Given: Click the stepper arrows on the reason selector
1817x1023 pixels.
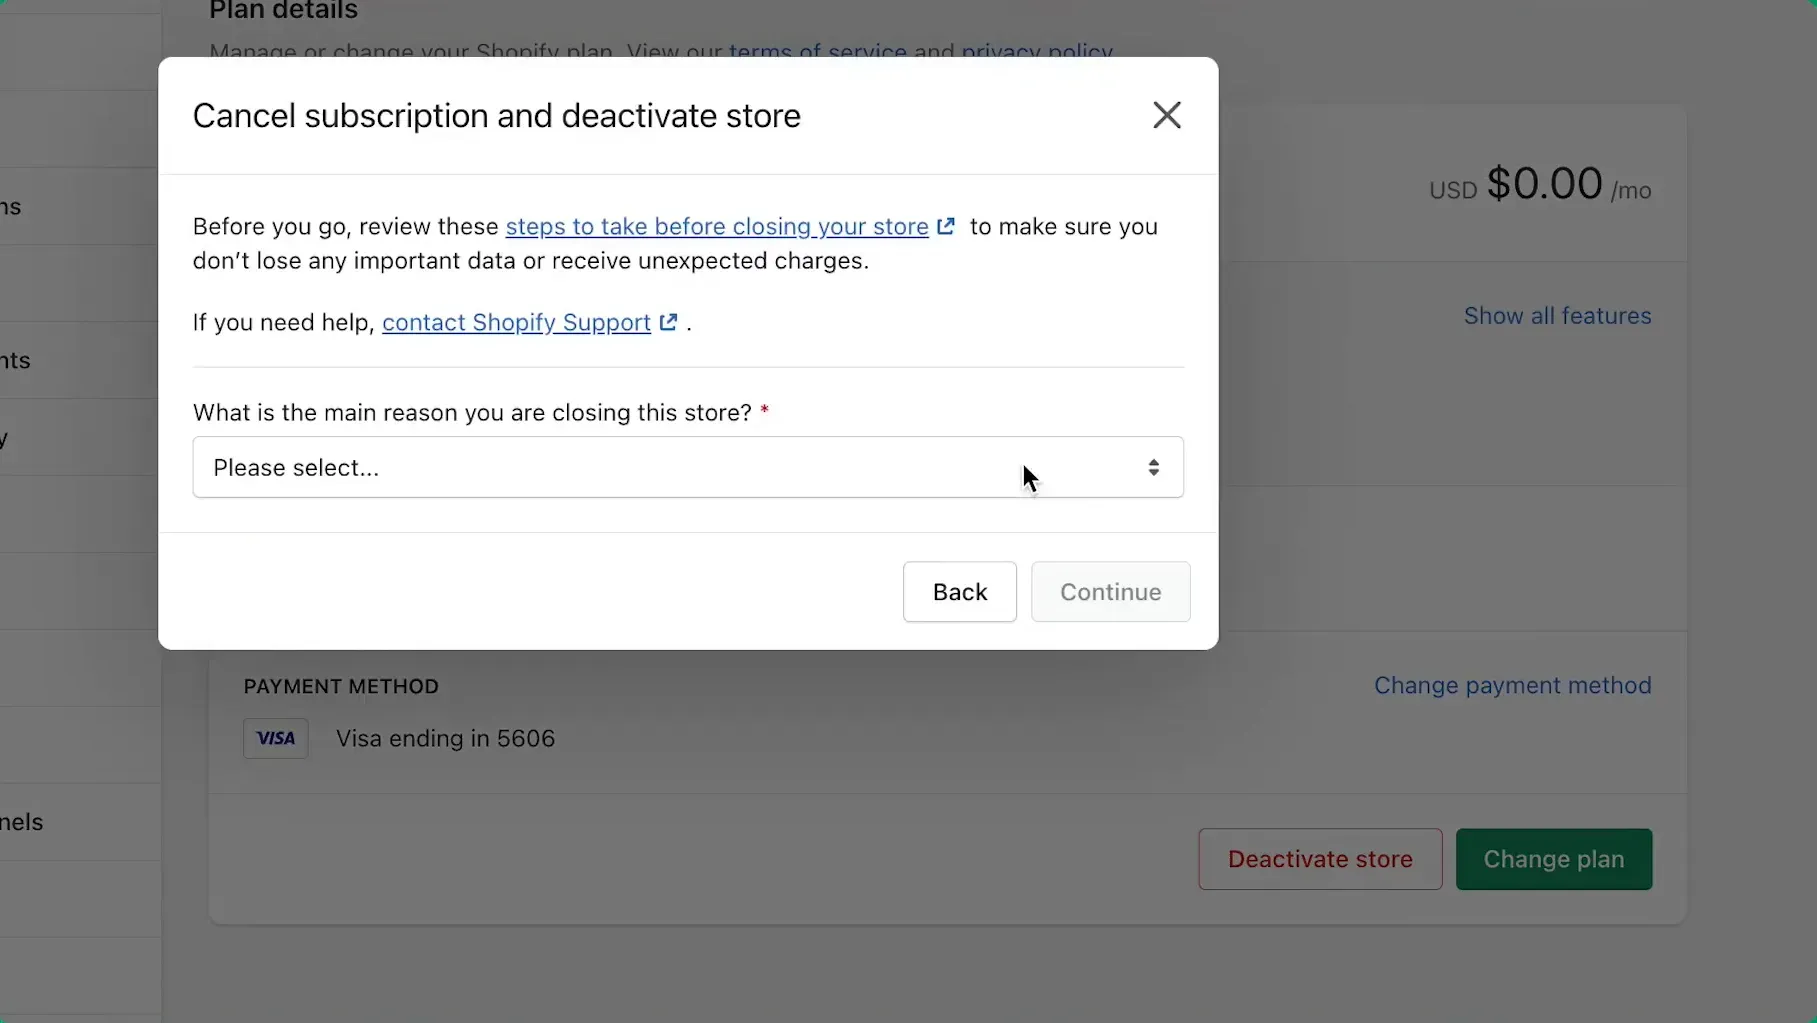Looking at the screenshot, I should pyautogui.click(x=1153, y=467).
